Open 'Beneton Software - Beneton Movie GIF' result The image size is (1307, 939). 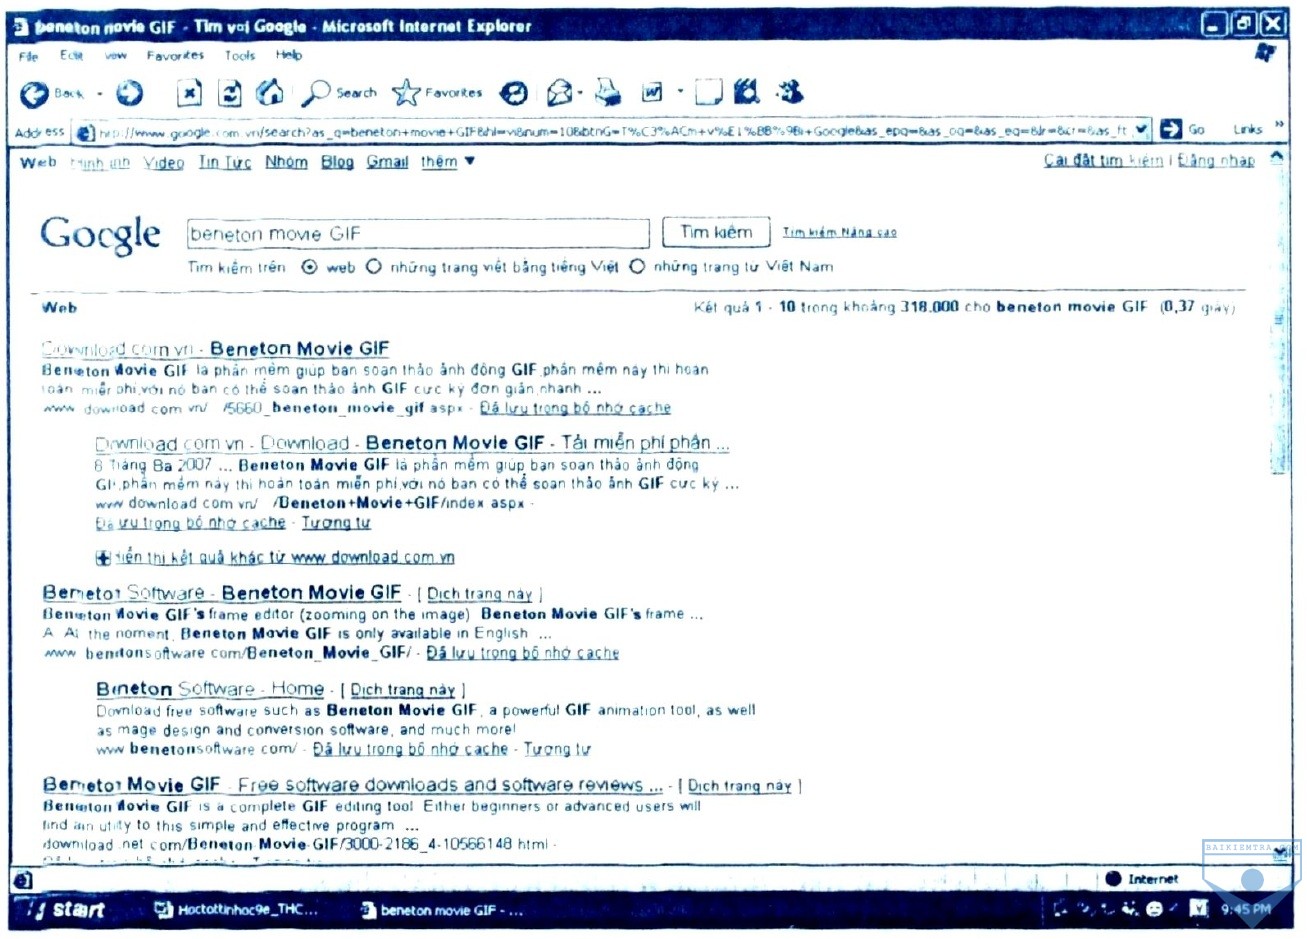click(222, 593)
